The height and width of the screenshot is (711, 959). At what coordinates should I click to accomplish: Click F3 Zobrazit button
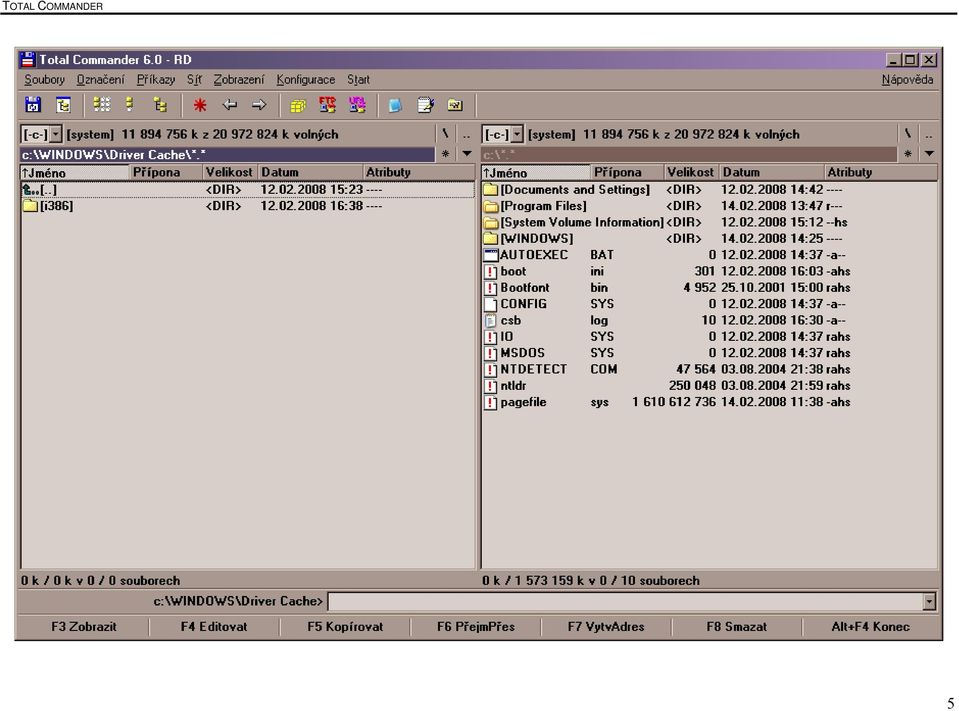coord(84,627)
